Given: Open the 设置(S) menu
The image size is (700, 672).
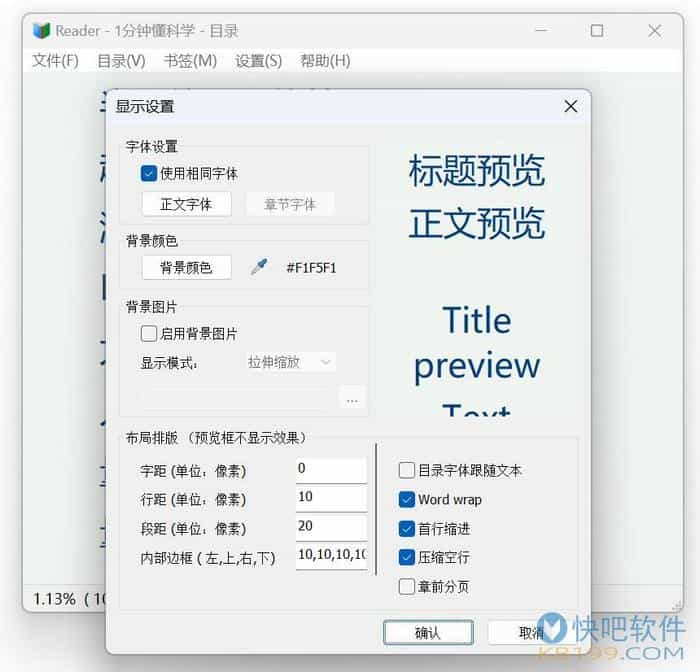Looking at the screenshot, I should pos(258,61).
